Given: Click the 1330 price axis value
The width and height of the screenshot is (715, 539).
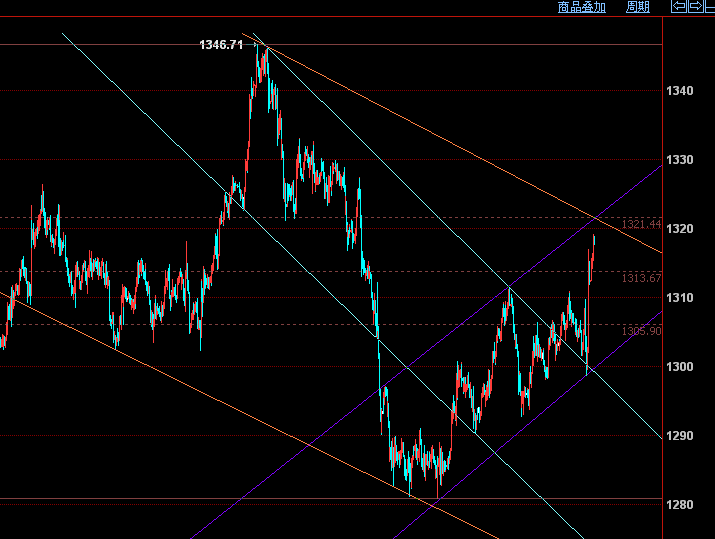Looking at the screenshot, I should pyautogui.click(x=679, y=160).
